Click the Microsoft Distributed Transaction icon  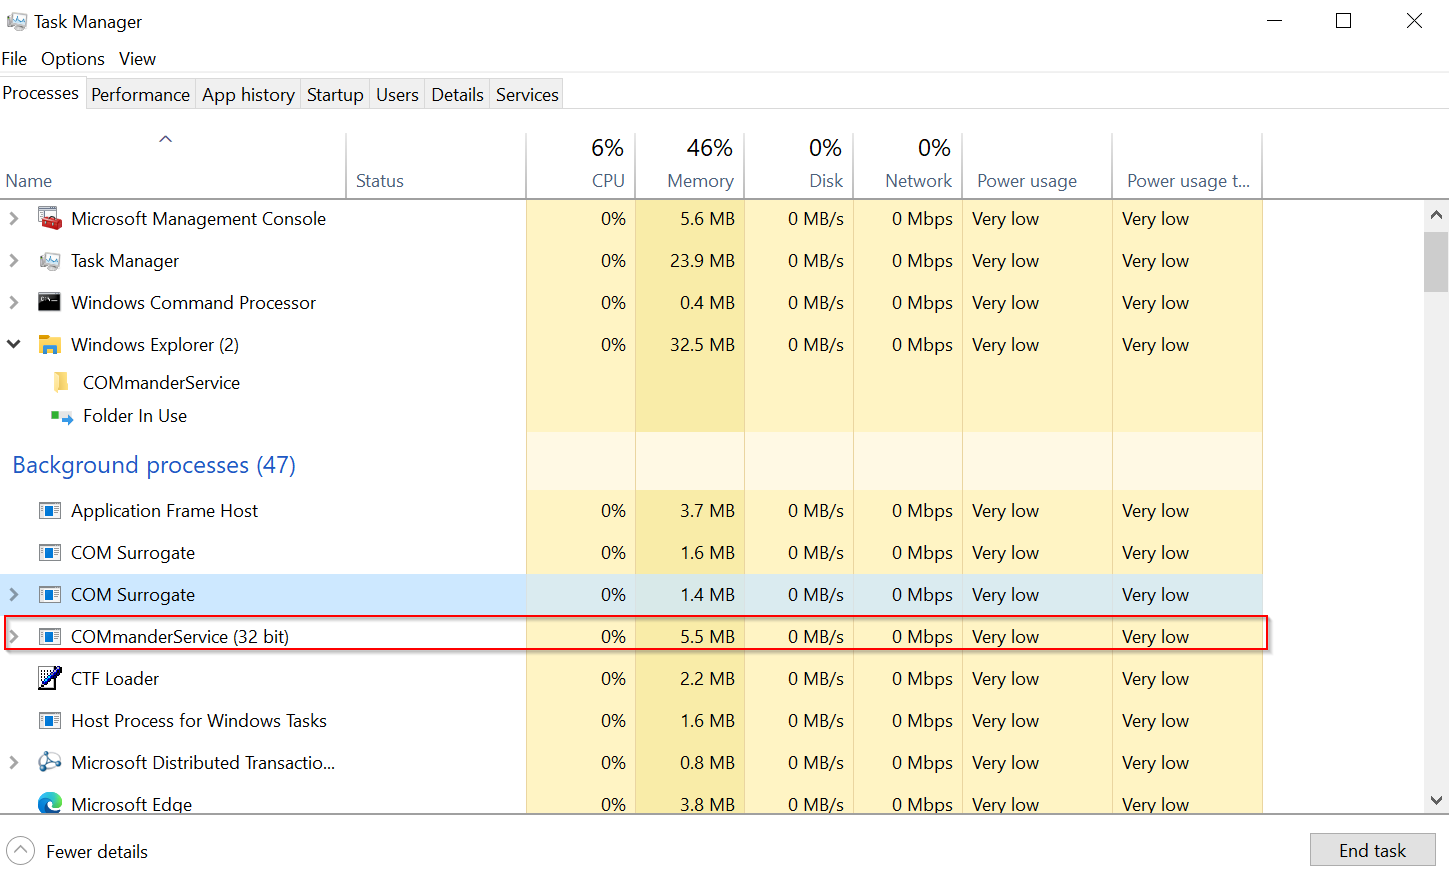[x=49, y=762]
